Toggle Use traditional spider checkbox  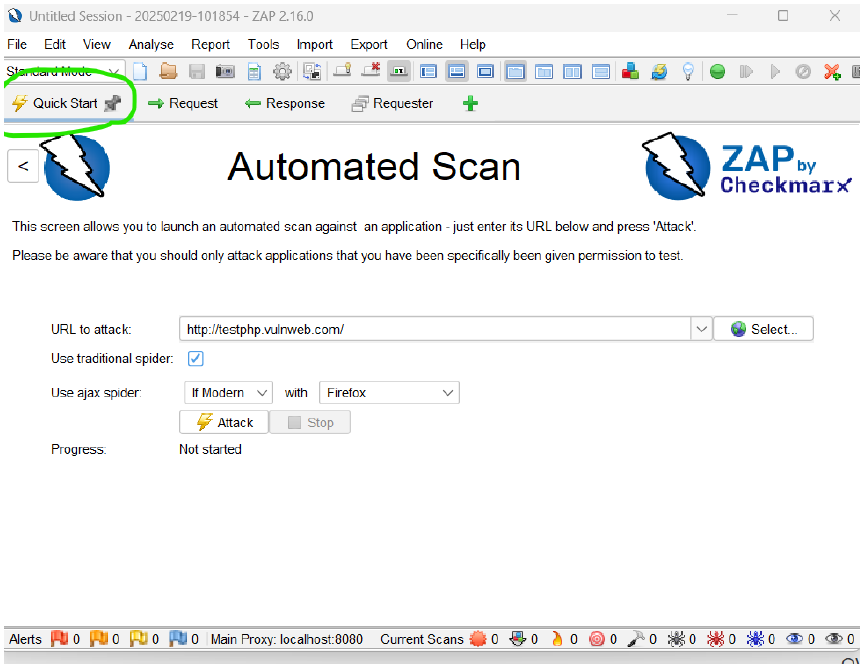(x=196, y=358)
